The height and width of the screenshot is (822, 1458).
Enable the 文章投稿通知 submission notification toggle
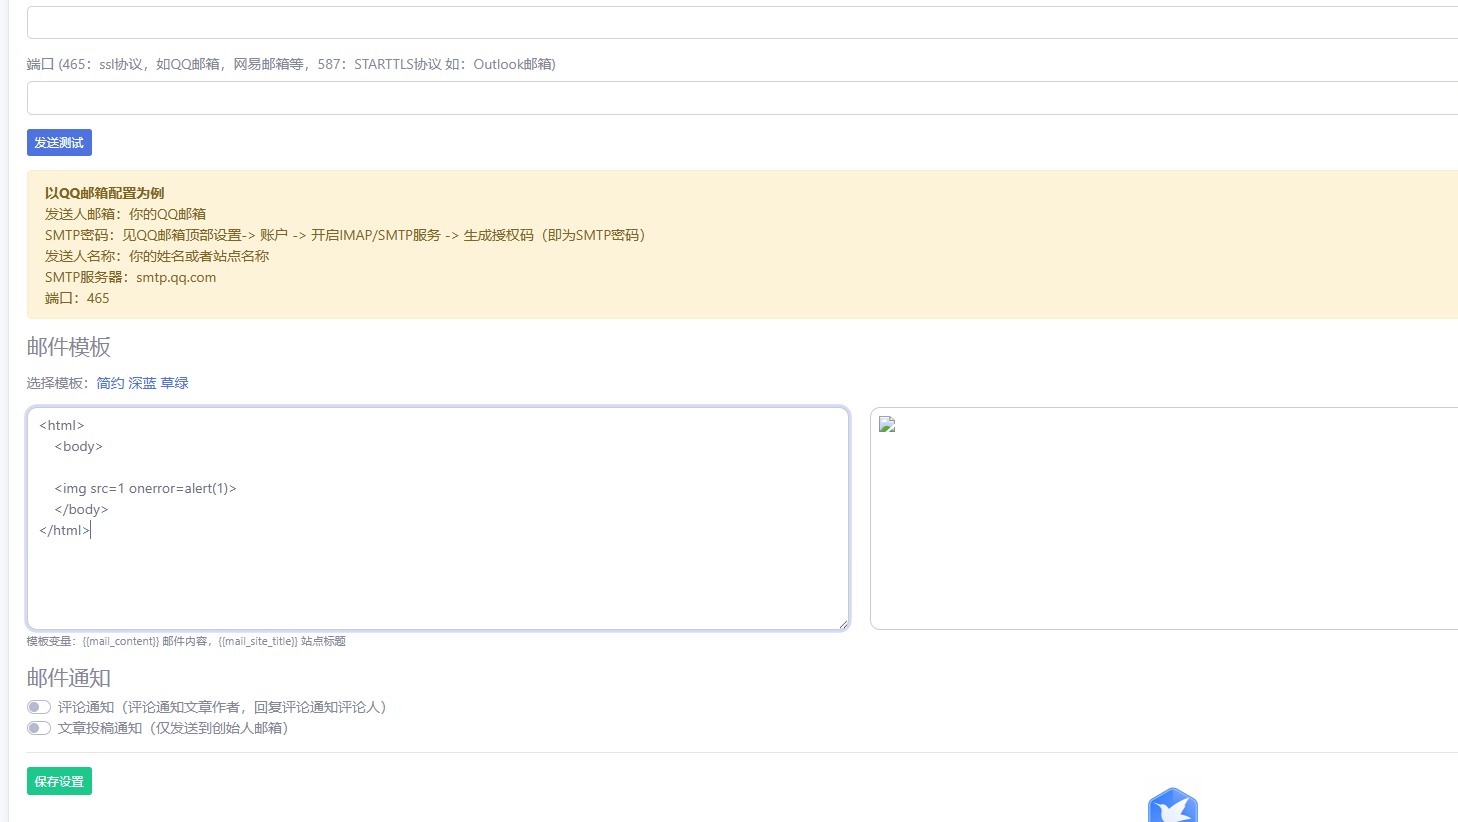click(x=38, y=727)
